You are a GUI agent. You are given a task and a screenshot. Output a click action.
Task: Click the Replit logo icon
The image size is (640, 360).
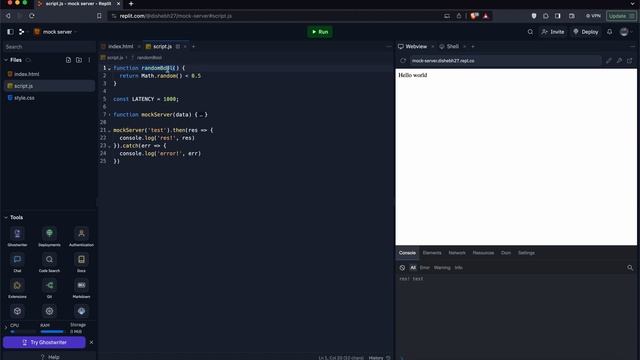[22, 32]
